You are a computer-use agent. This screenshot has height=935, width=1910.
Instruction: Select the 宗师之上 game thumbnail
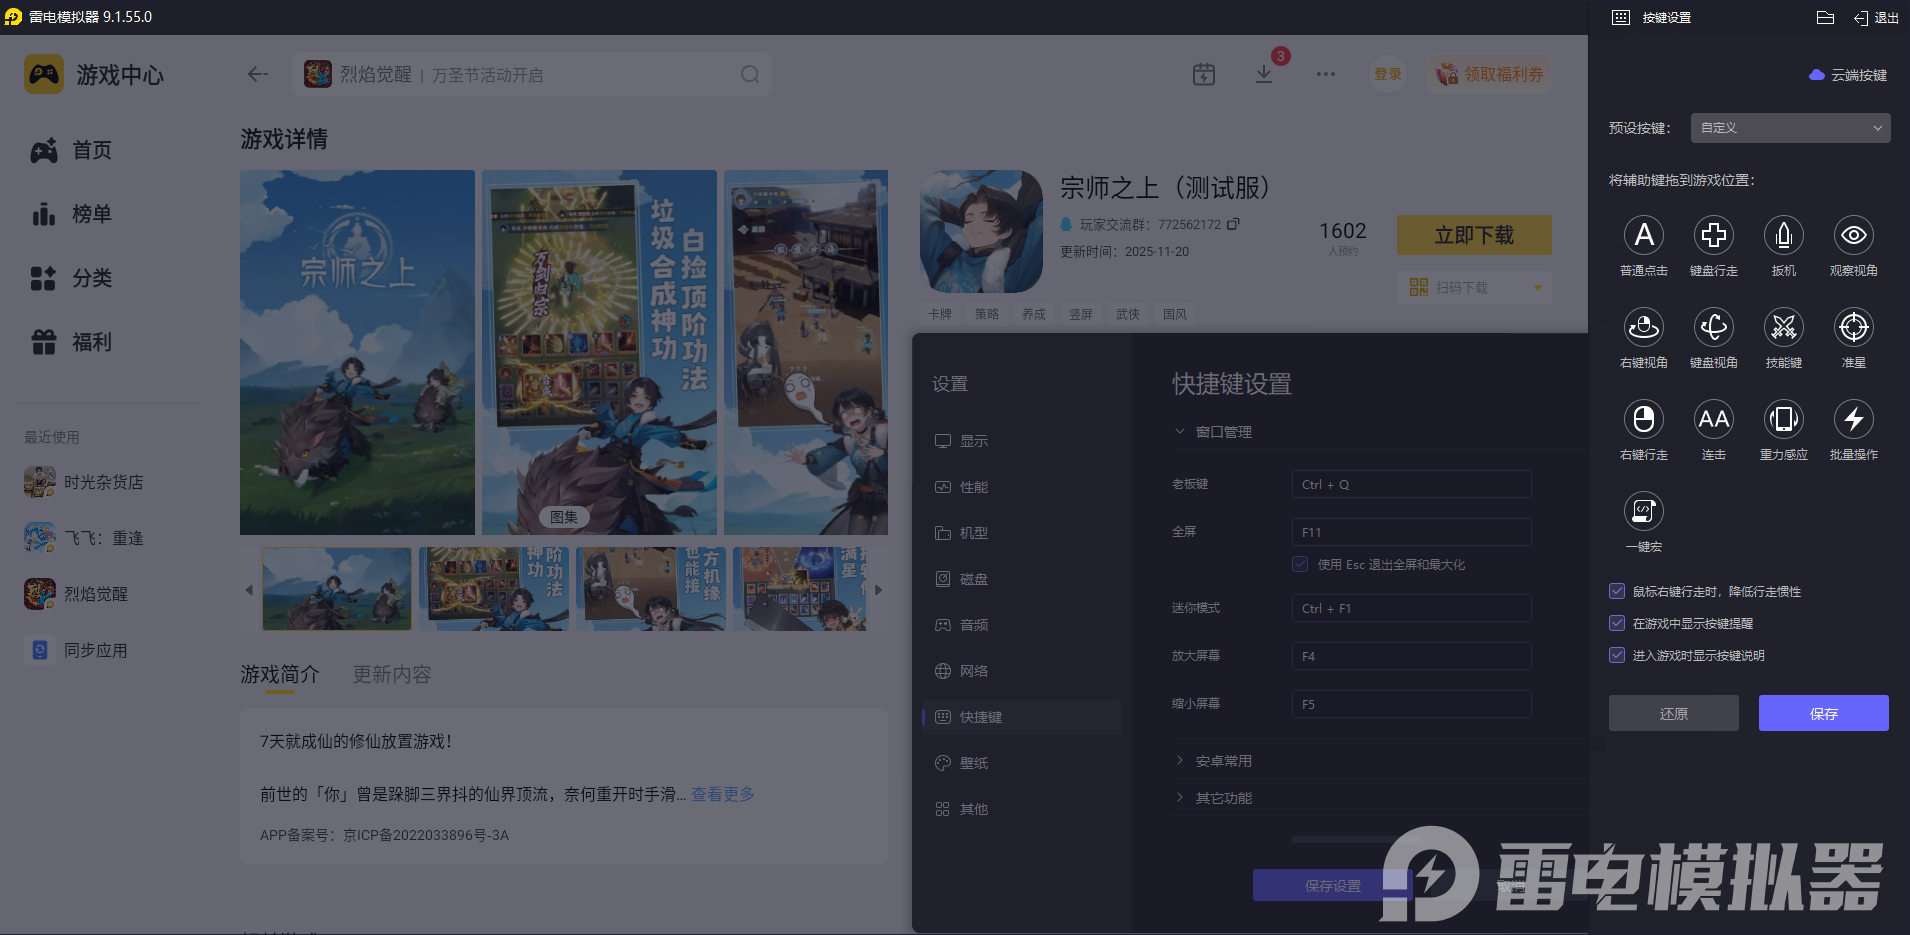tap(980, 230)
